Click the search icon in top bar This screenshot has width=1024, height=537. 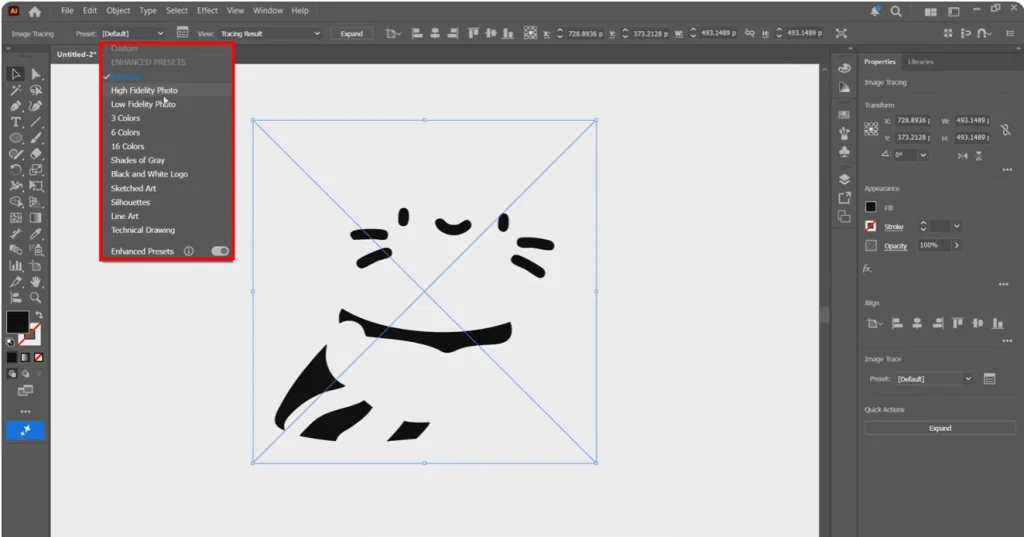coord(896,11)
